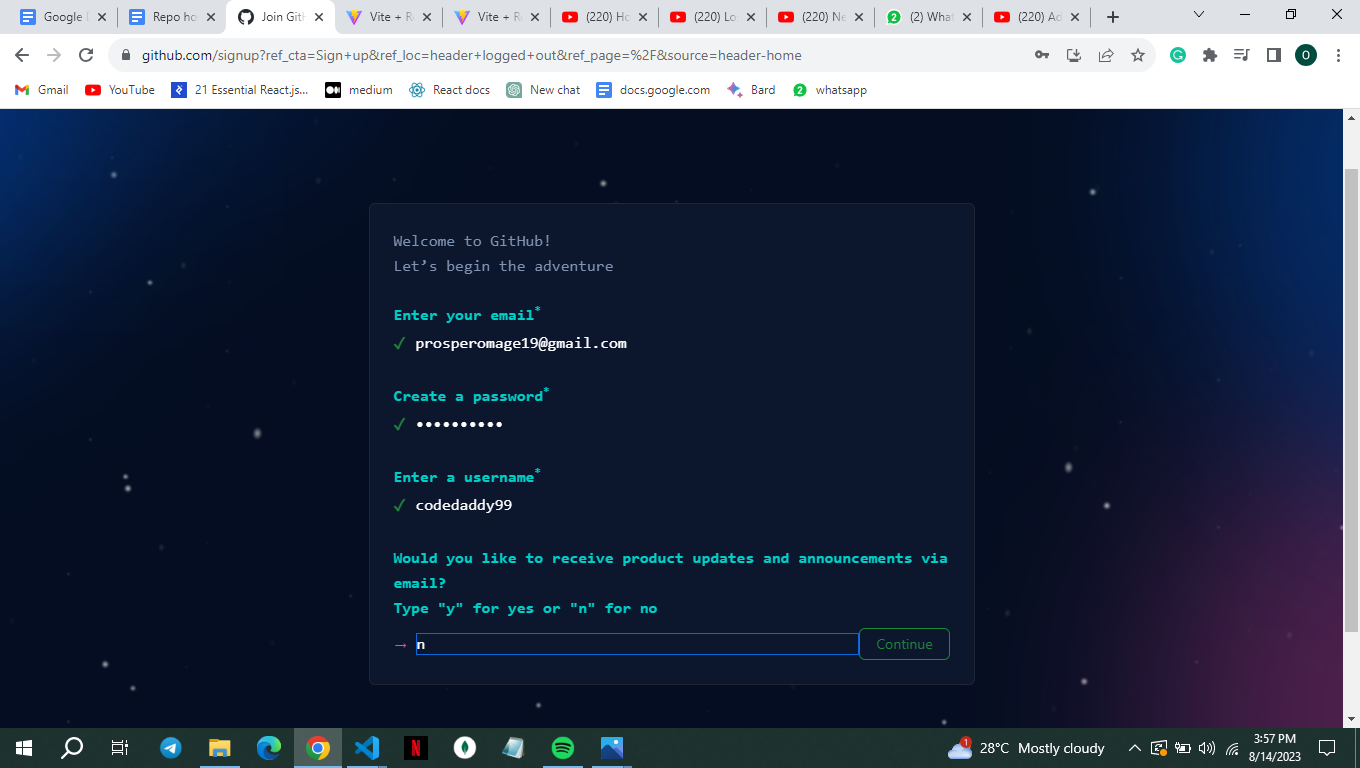Open a new tab with plus button
This screenshot has height=768, width=1360.
pyautogui.click(x=1113, y=17)
